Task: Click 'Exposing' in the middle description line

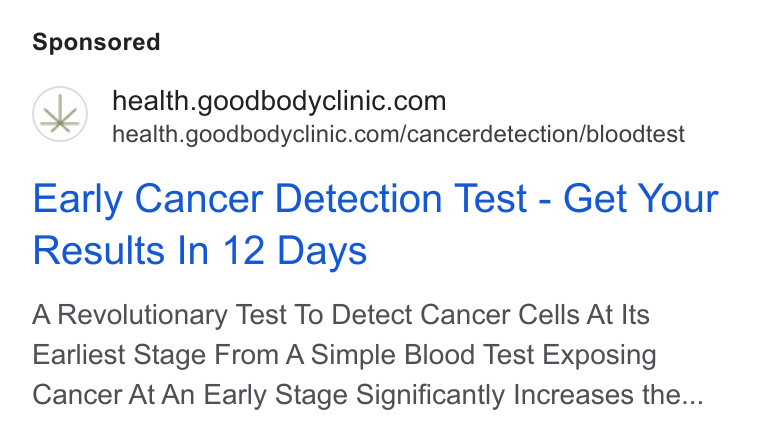Action: pyautogui.click(x=599, y=355)
